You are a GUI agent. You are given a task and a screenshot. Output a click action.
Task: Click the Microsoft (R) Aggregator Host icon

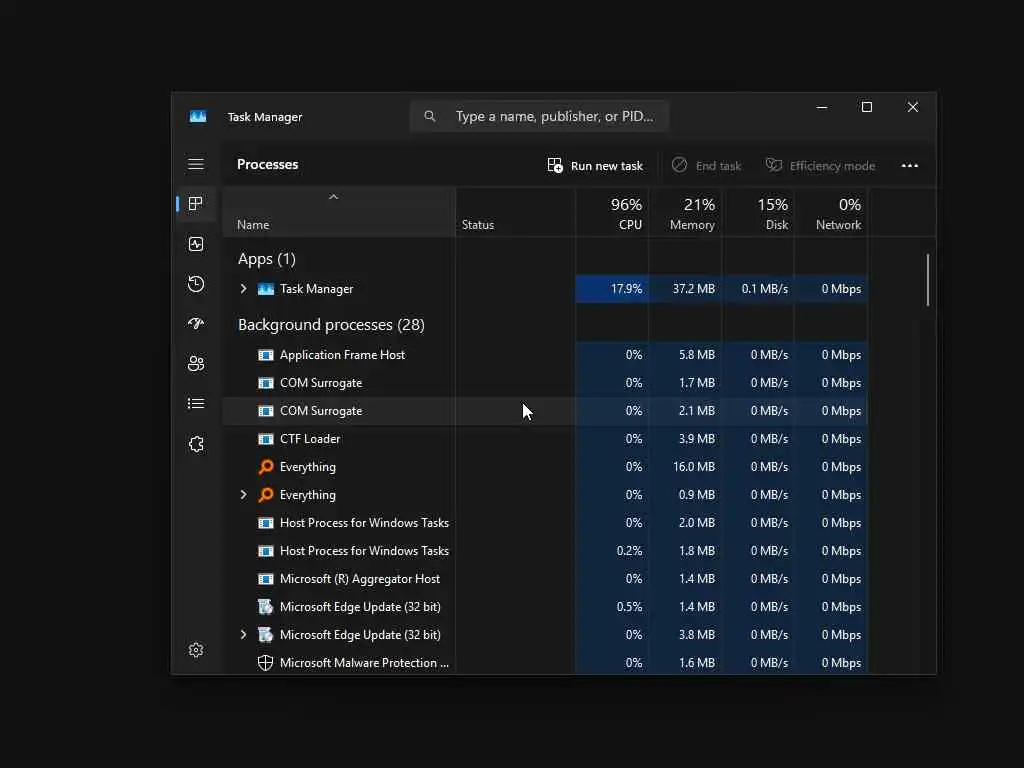[x=266, y=579]
